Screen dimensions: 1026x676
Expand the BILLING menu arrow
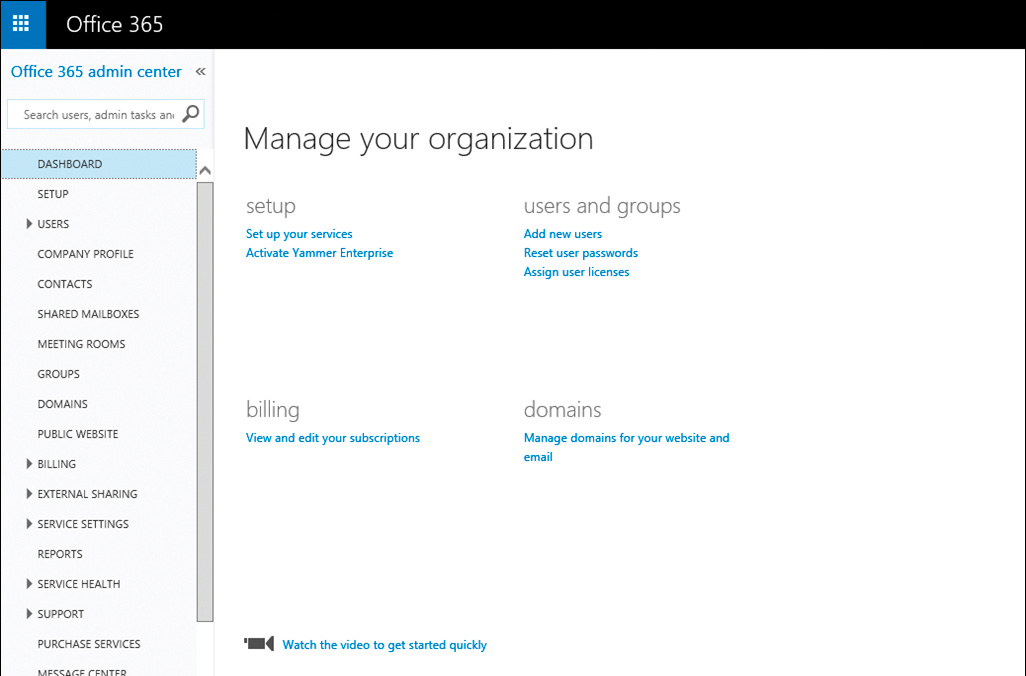(x=29, y=463)
